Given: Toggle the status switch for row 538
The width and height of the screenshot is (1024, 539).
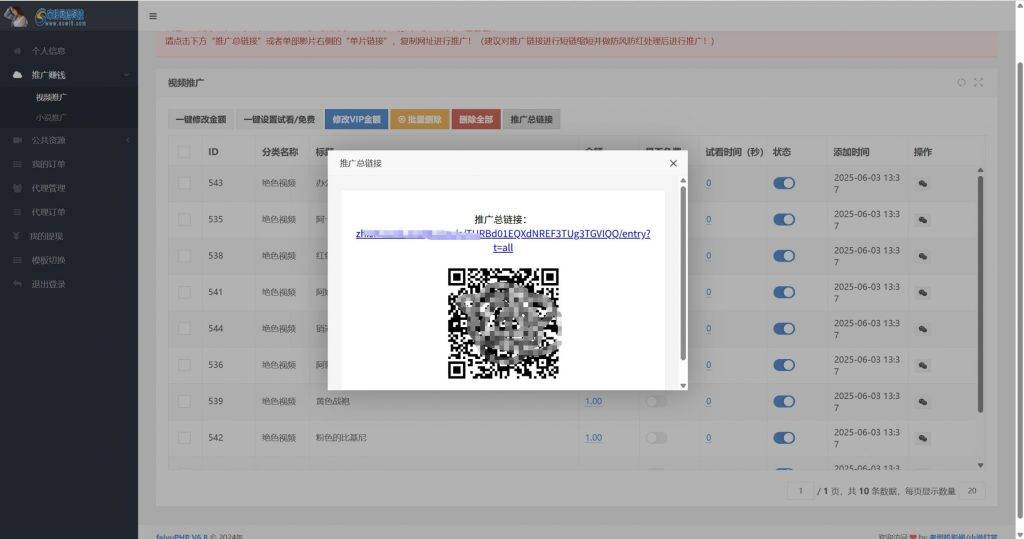Looking at the screenshot, I should pyautogui.click(x=784, y=256).
